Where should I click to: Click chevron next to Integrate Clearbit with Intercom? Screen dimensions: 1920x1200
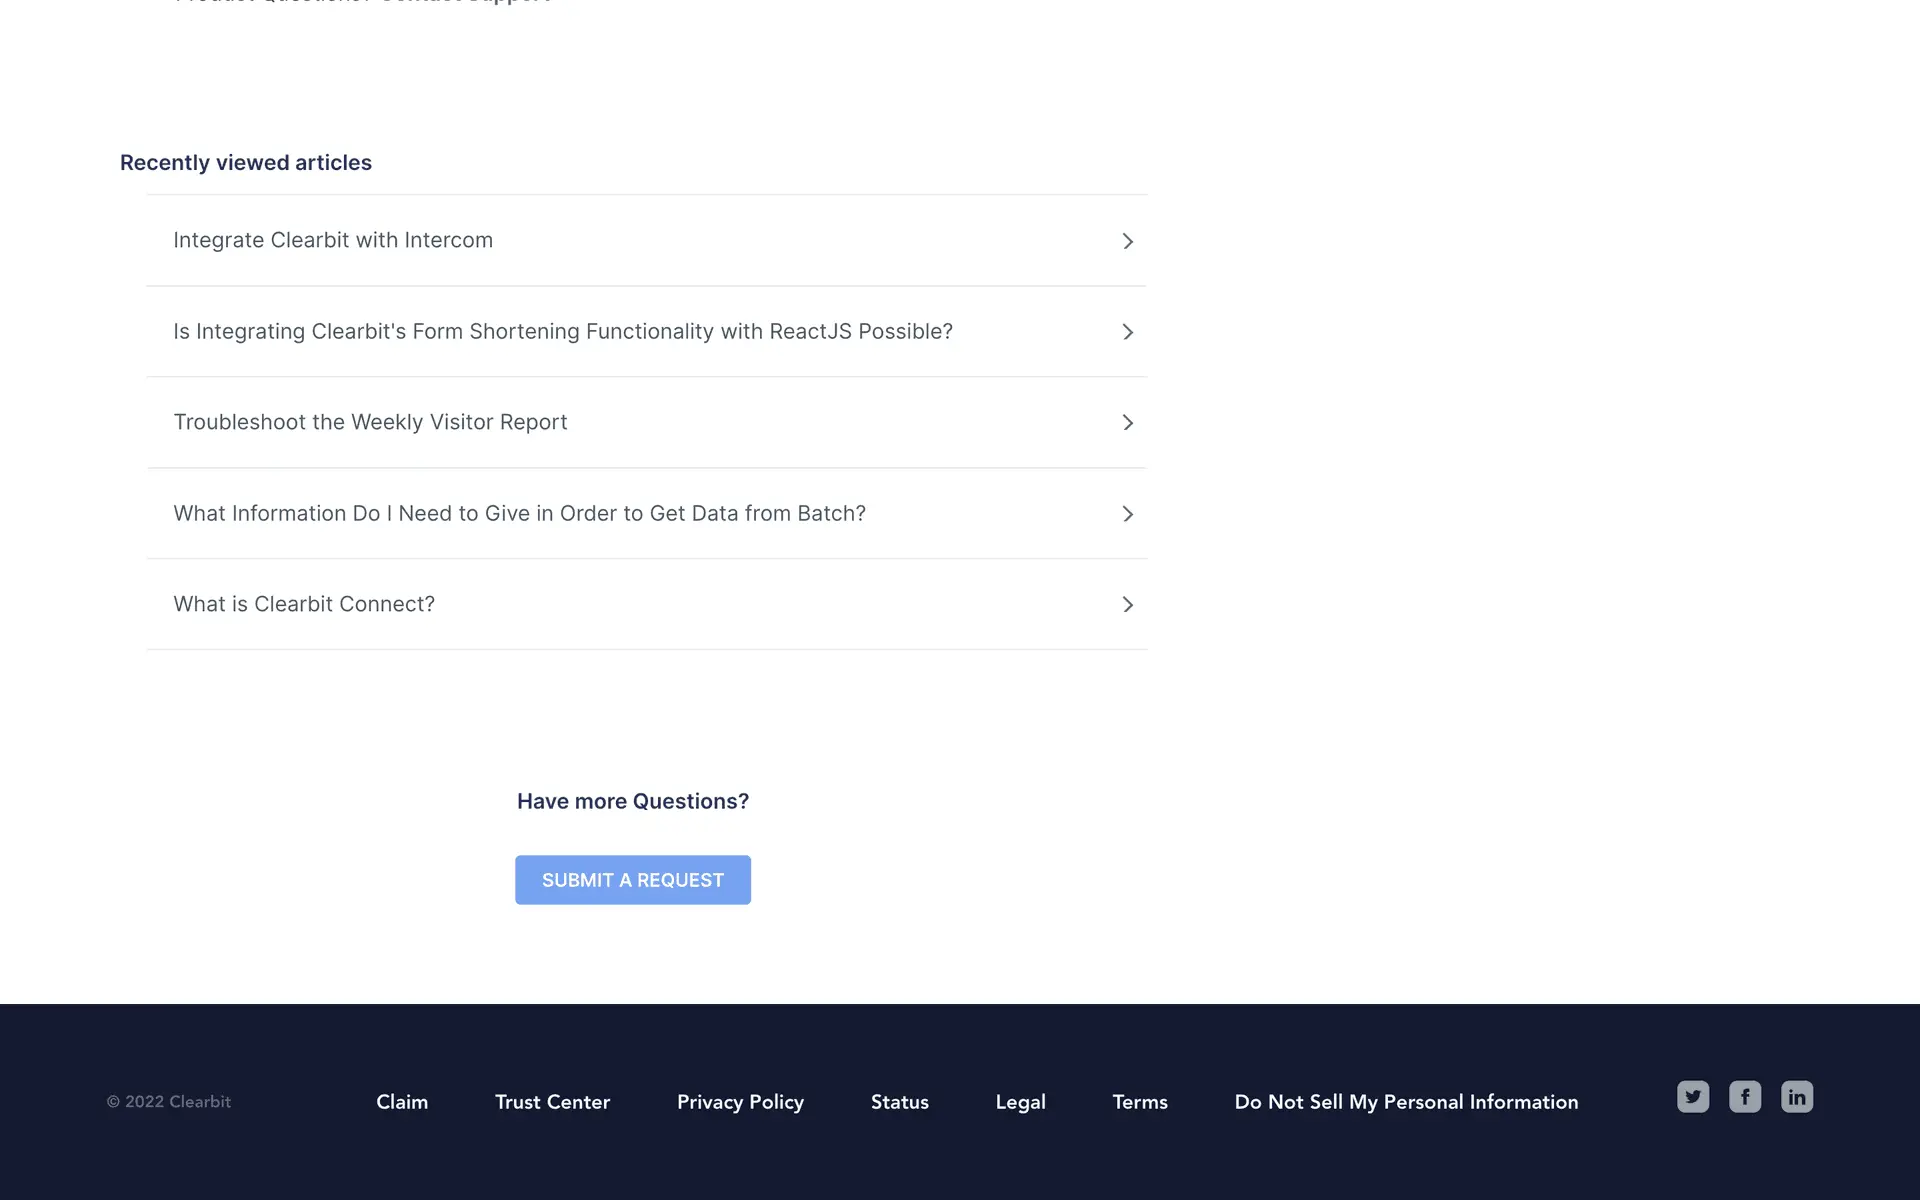(x=1127, y=241)
